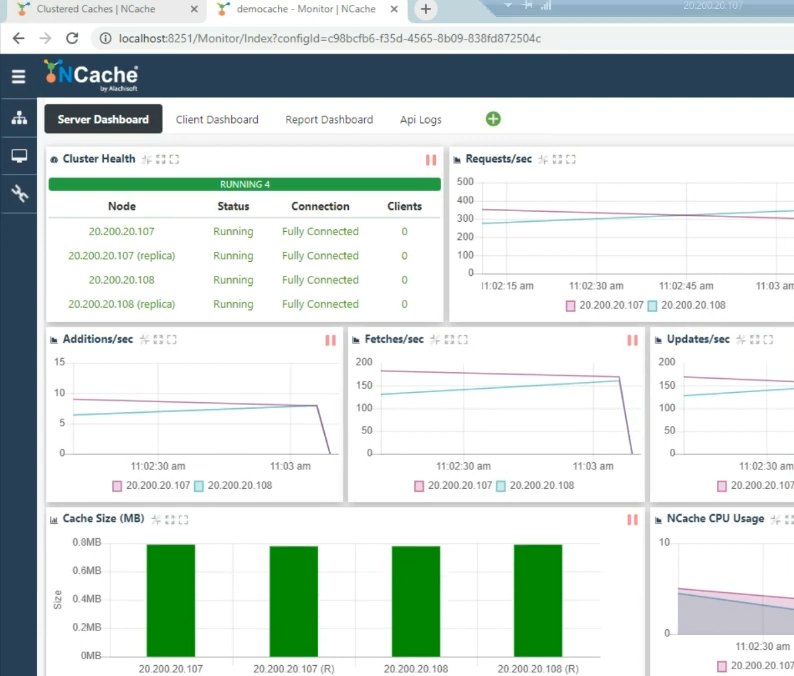Viewport: 794px width, 676px height.
Task: Click the full-screen bracket icon on Cluster Health
Action: pyautogui.click(x=174, y=160)
